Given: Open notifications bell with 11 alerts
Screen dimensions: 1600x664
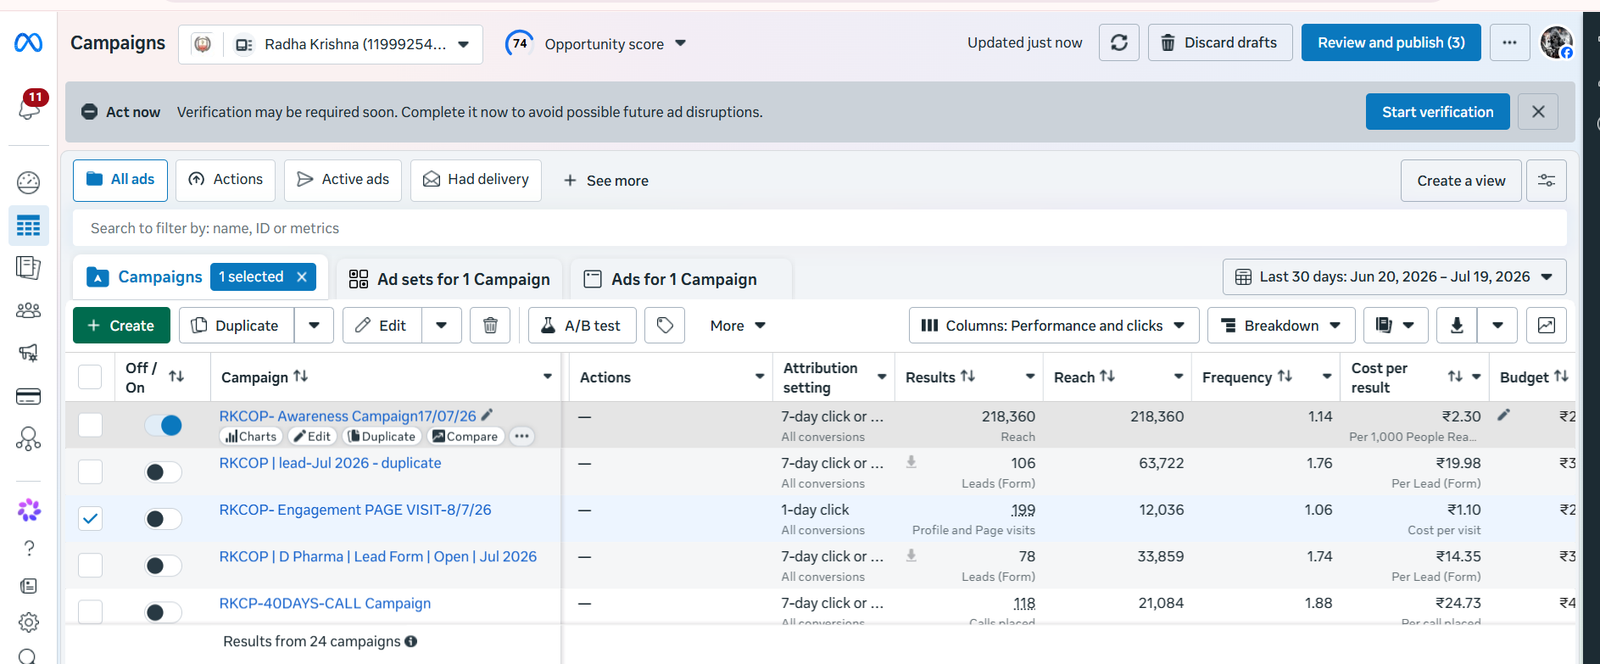Looking at the screenshot, I should click(29, 106).
